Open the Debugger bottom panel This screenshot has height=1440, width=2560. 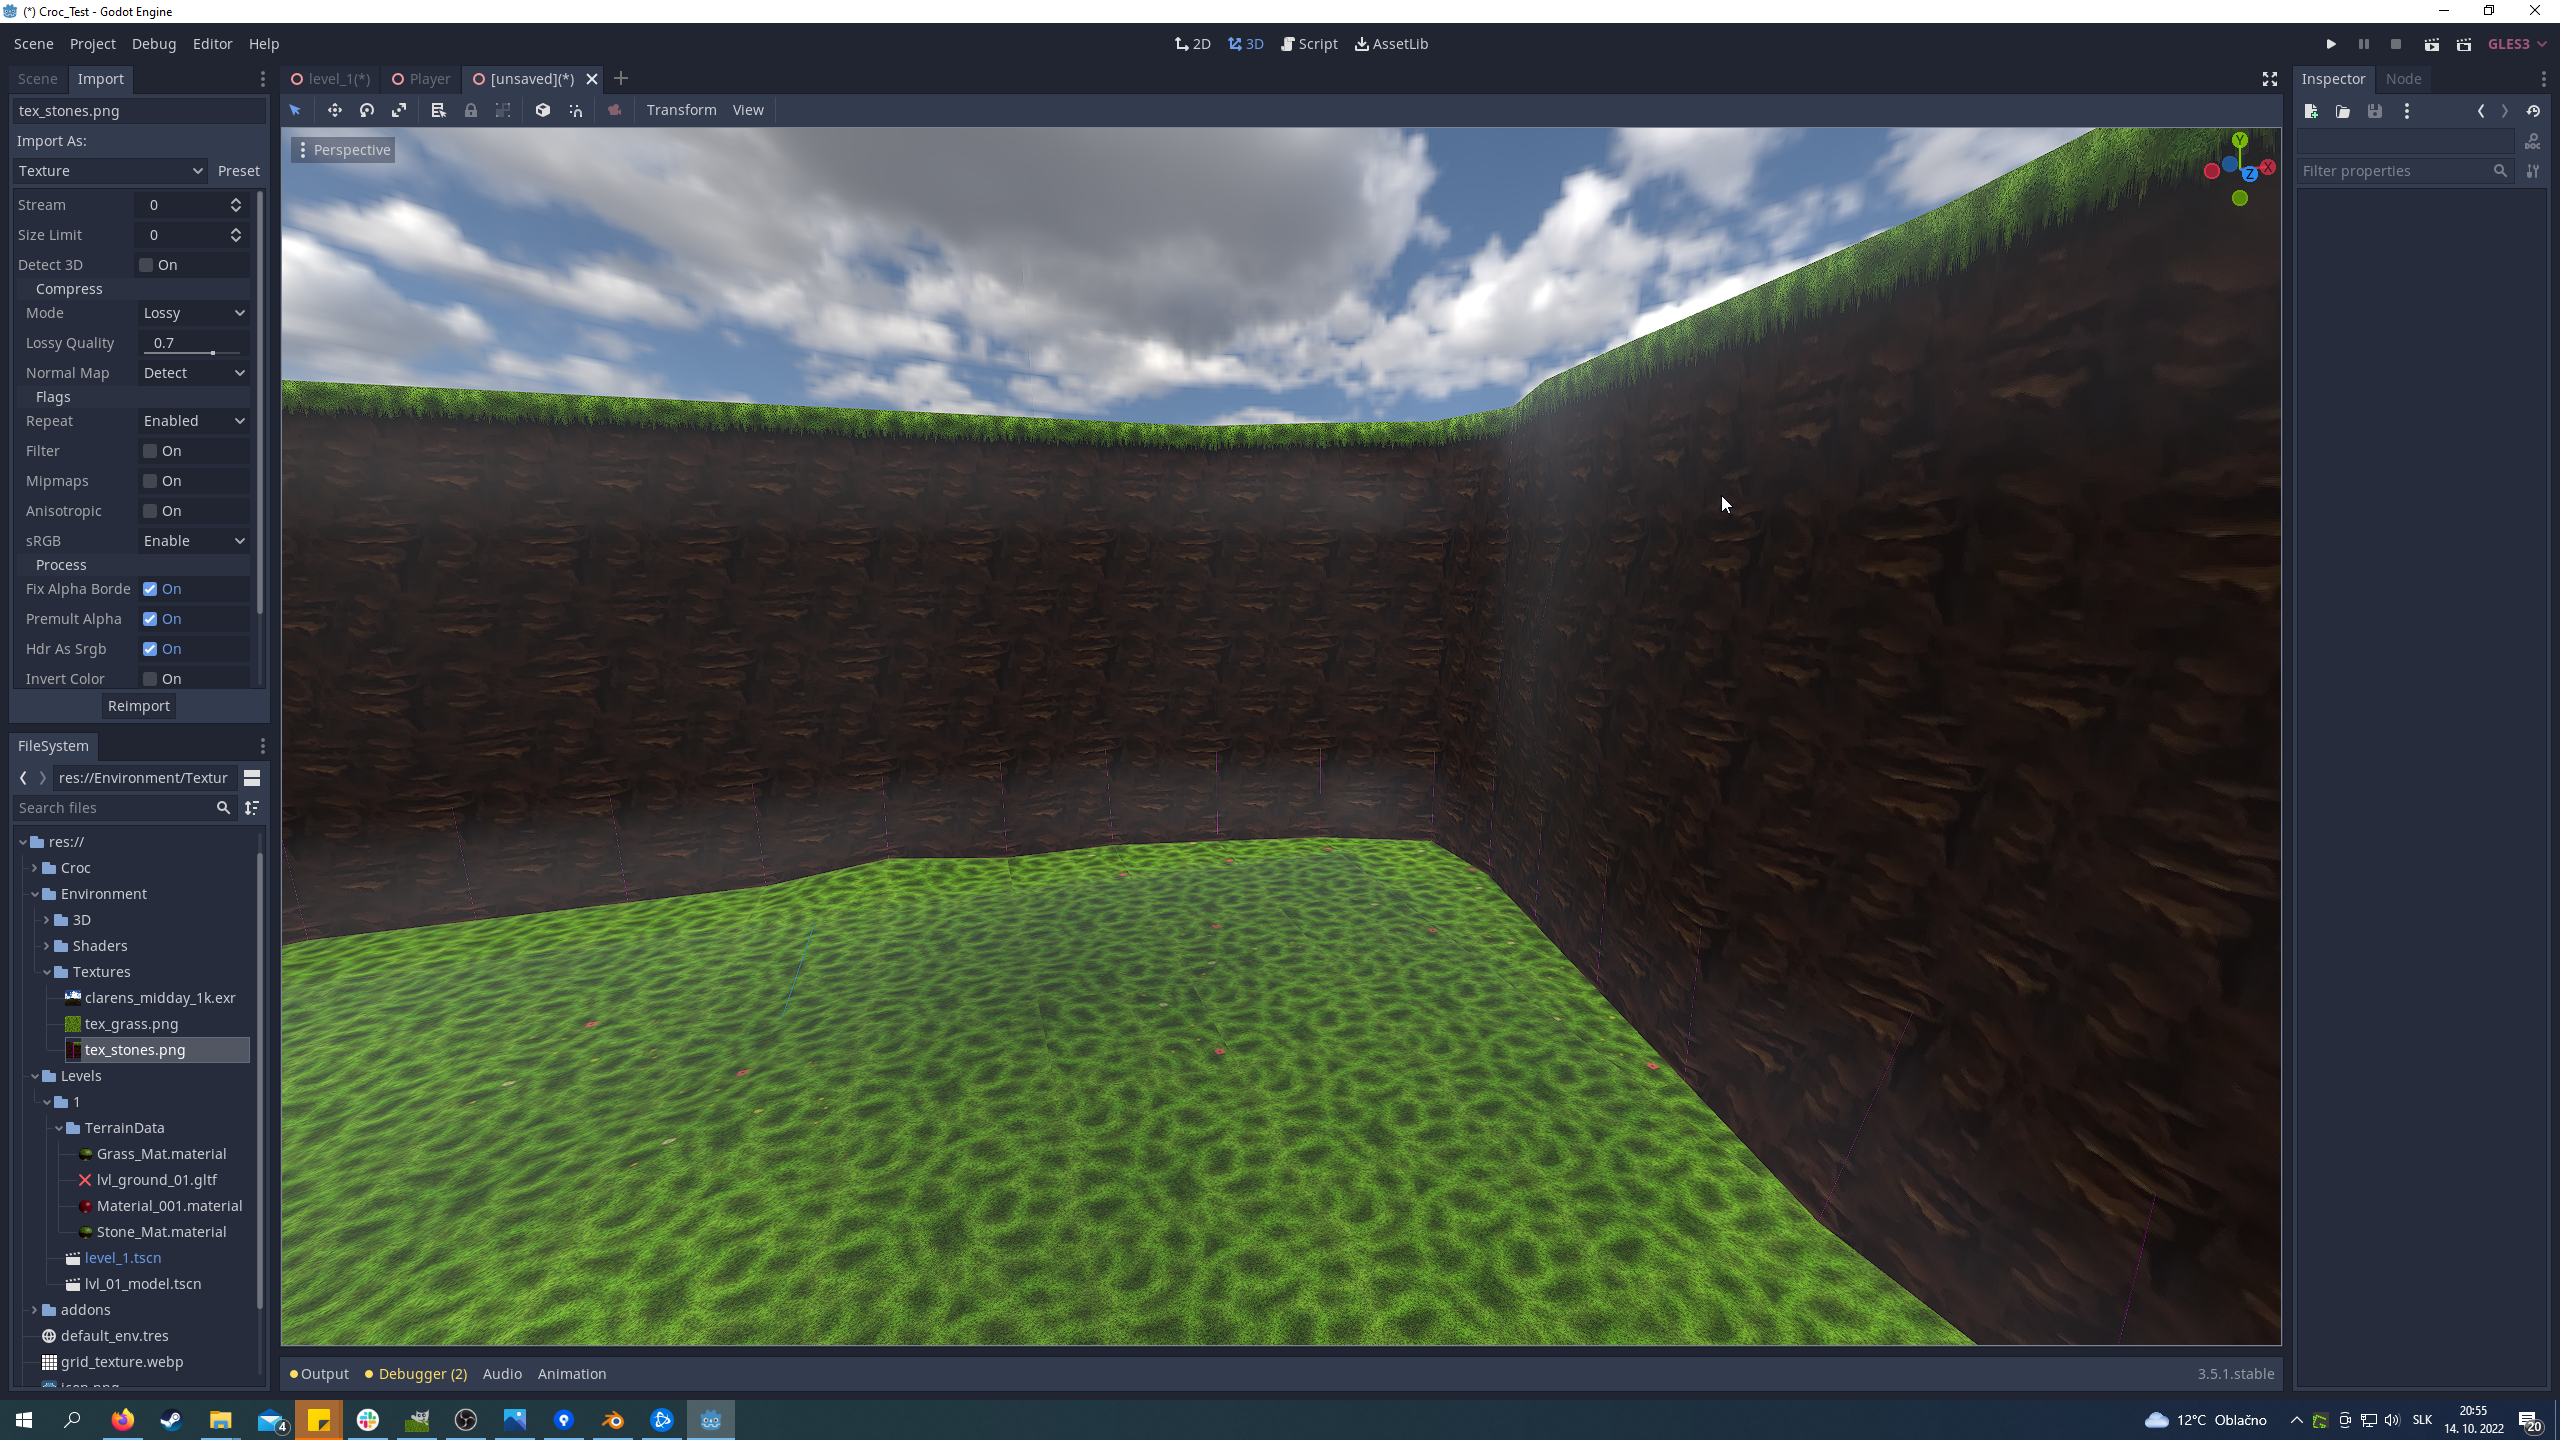[x=416, y=1374]
